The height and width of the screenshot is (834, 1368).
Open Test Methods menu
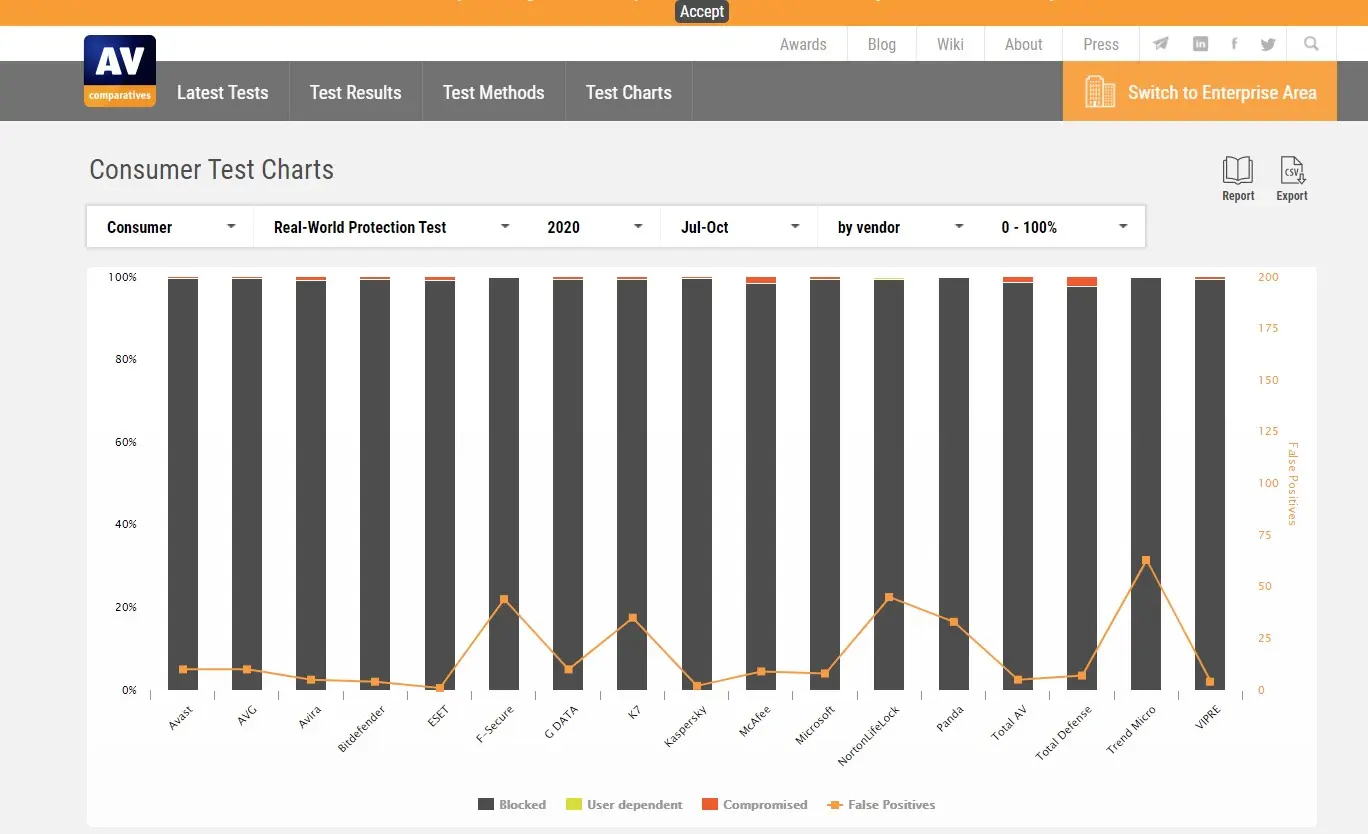494,92
